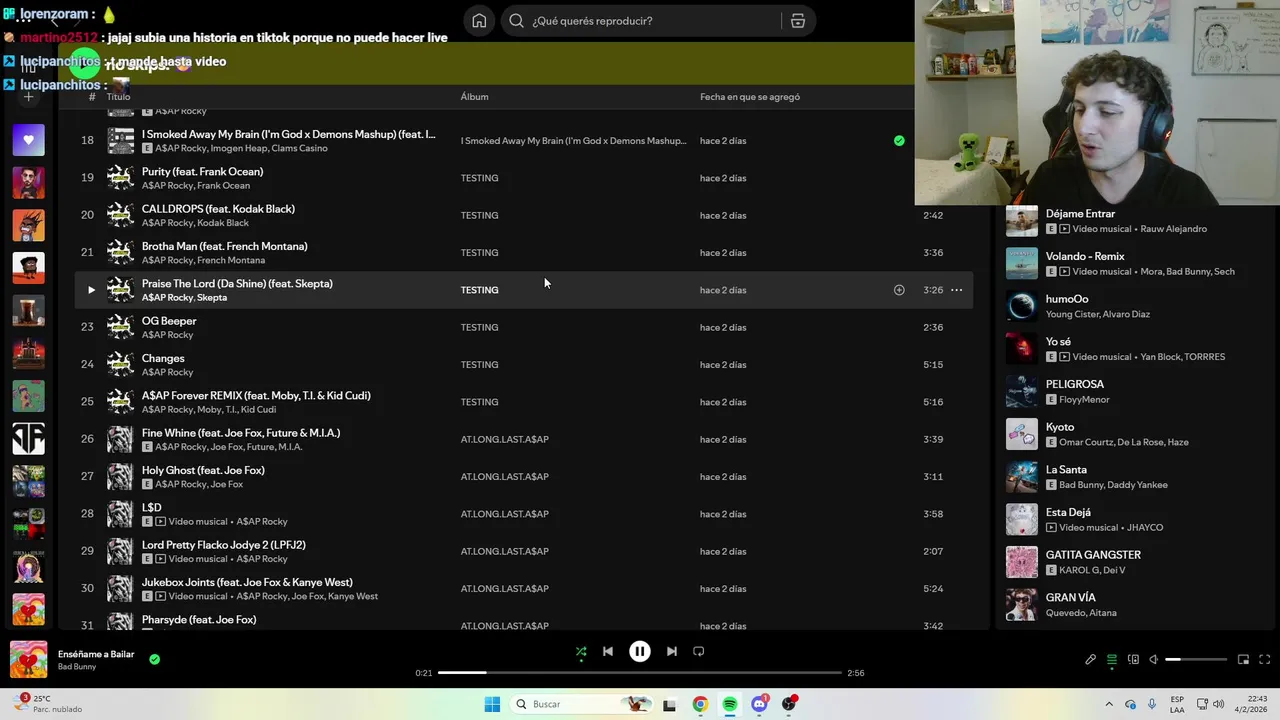Click Jukebox Joints track title
The height and width of the screenshot is (720, 1280).
pyautogui.click(x=247, y=582)
